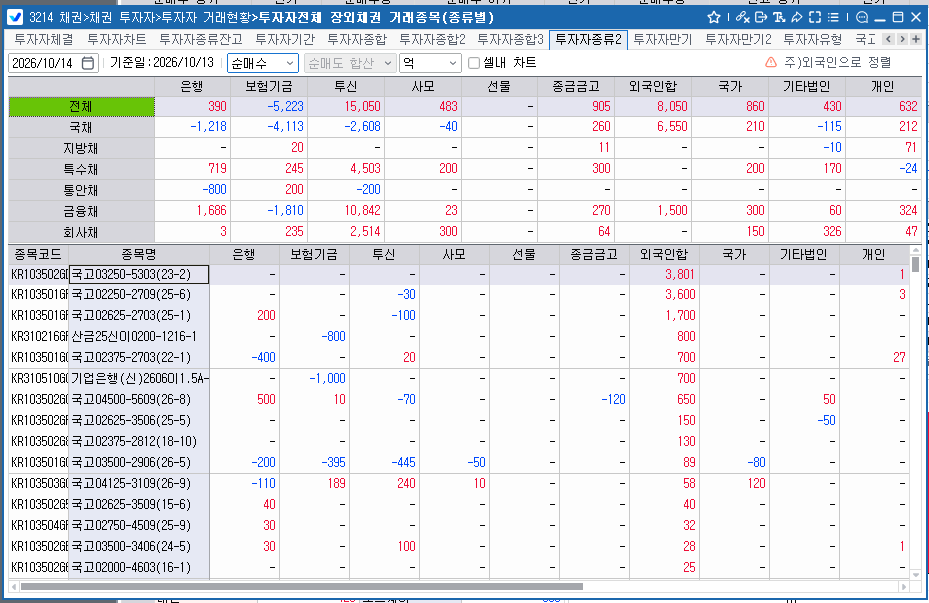Close the 3214 window
929x603 pixels.
(x=916, y=17)
